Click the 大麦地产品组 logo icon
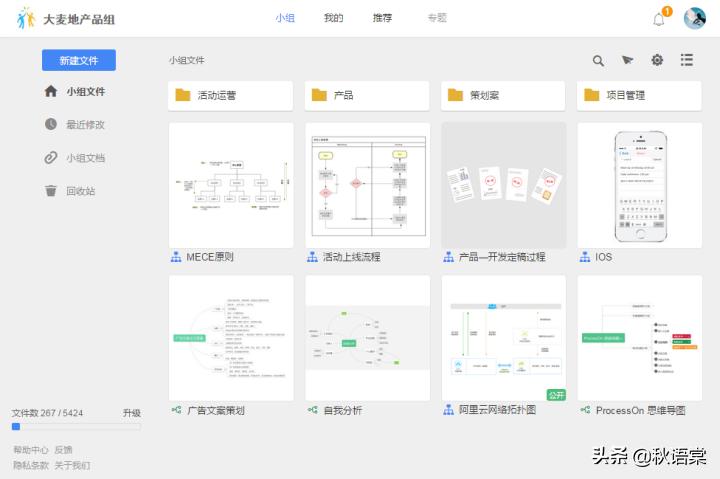This screenshot has width=720, height=479. tap(26, 18)
